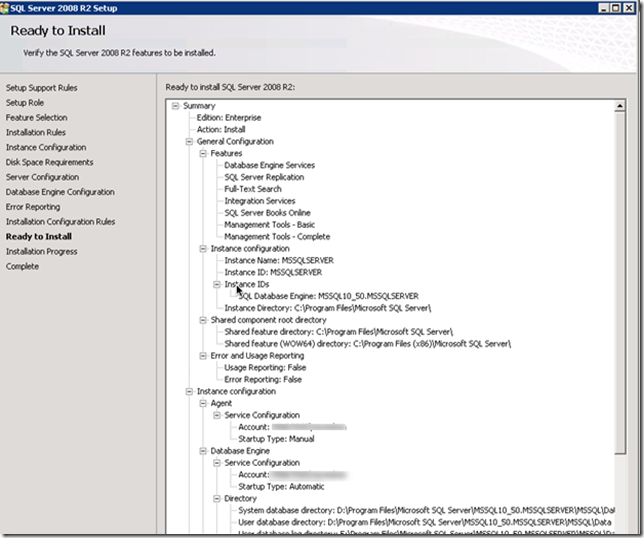Select 'Startup Type: Manual' row
Viewport: 644px width, 538px height.
[276, 439]
